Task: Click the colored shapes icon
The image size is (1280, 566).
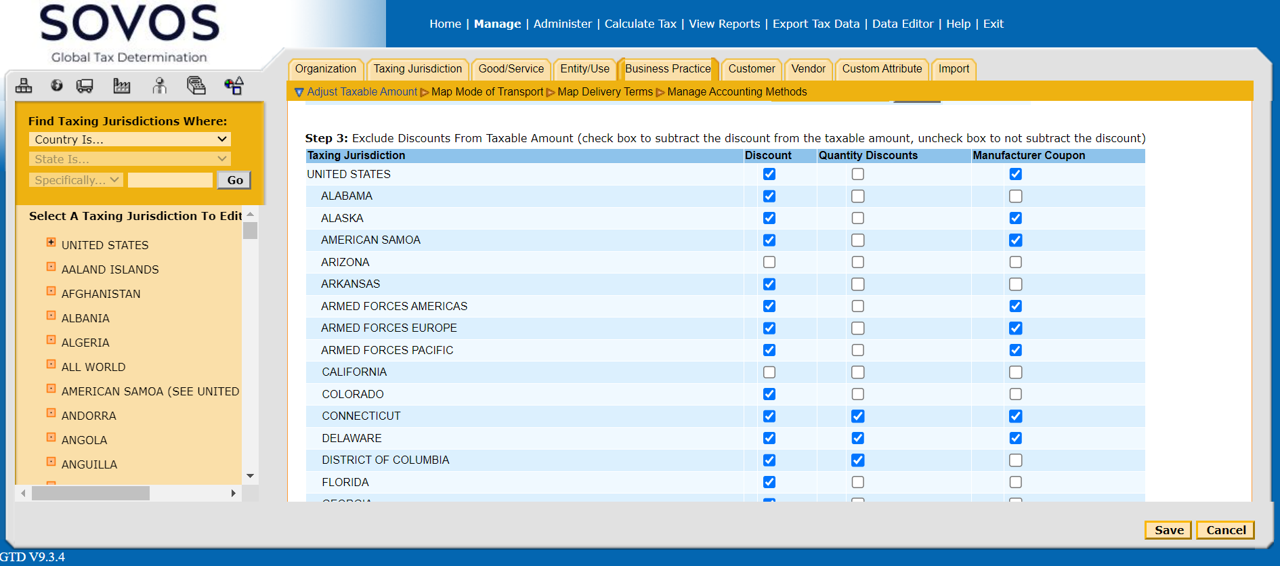Action: [x=234, y=86]
